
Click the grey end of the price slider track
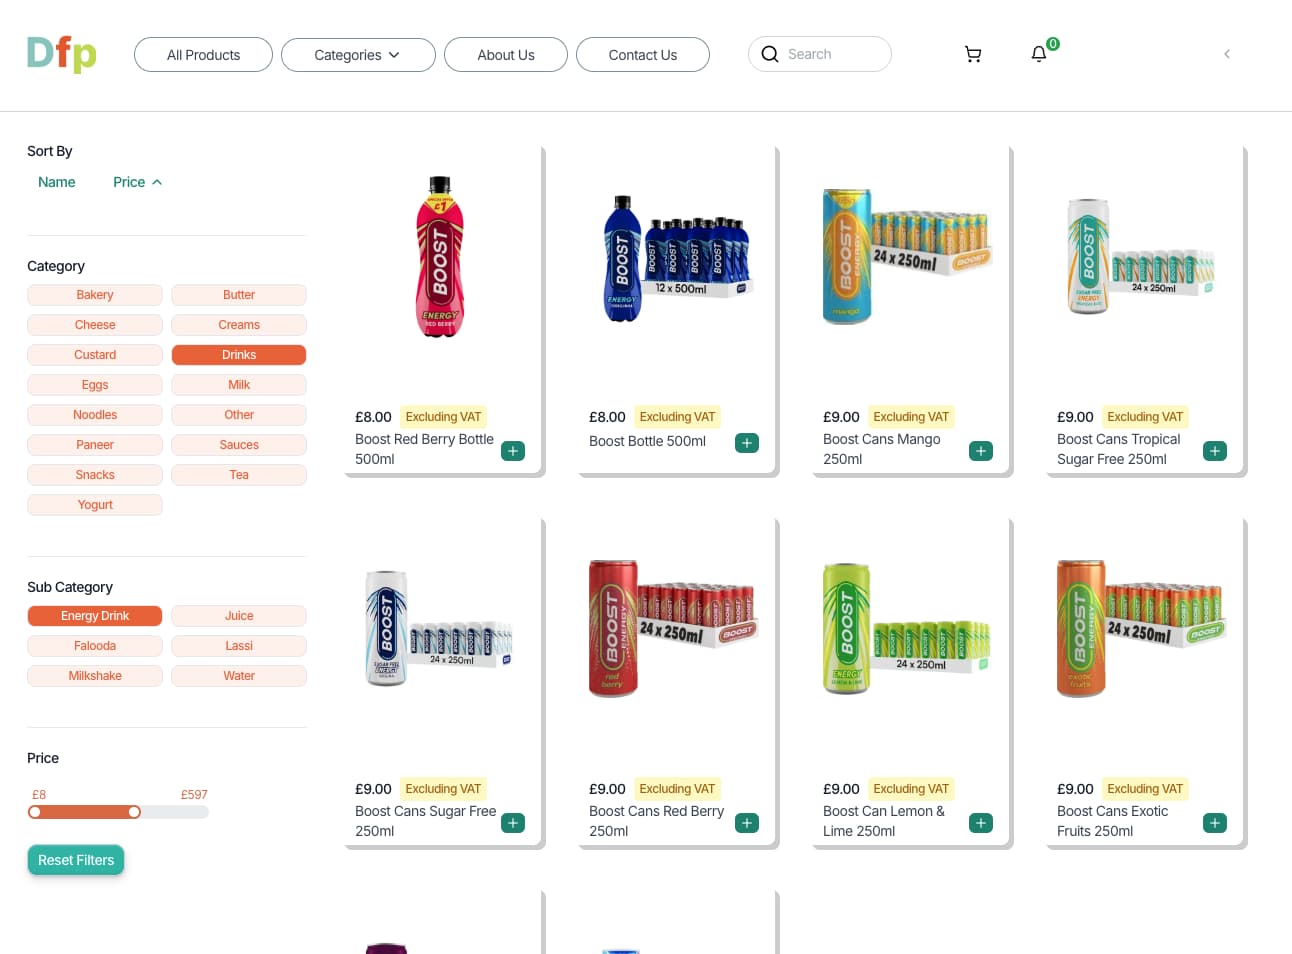[x=175, y=812]
